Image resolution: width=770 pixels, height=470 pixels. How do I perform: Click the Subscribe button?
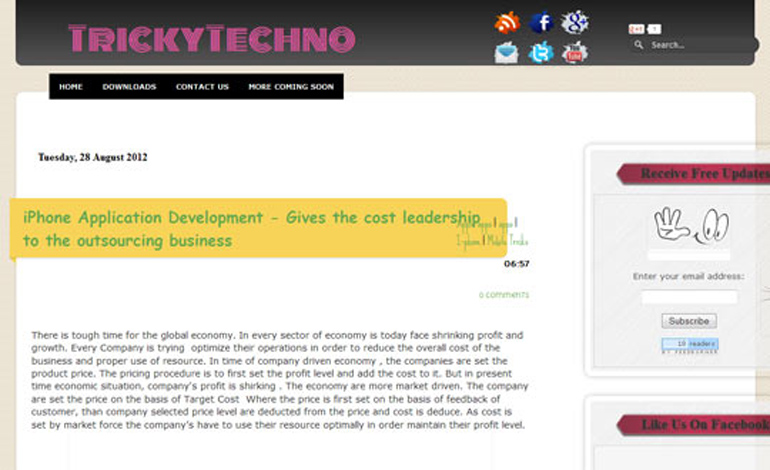689,321
